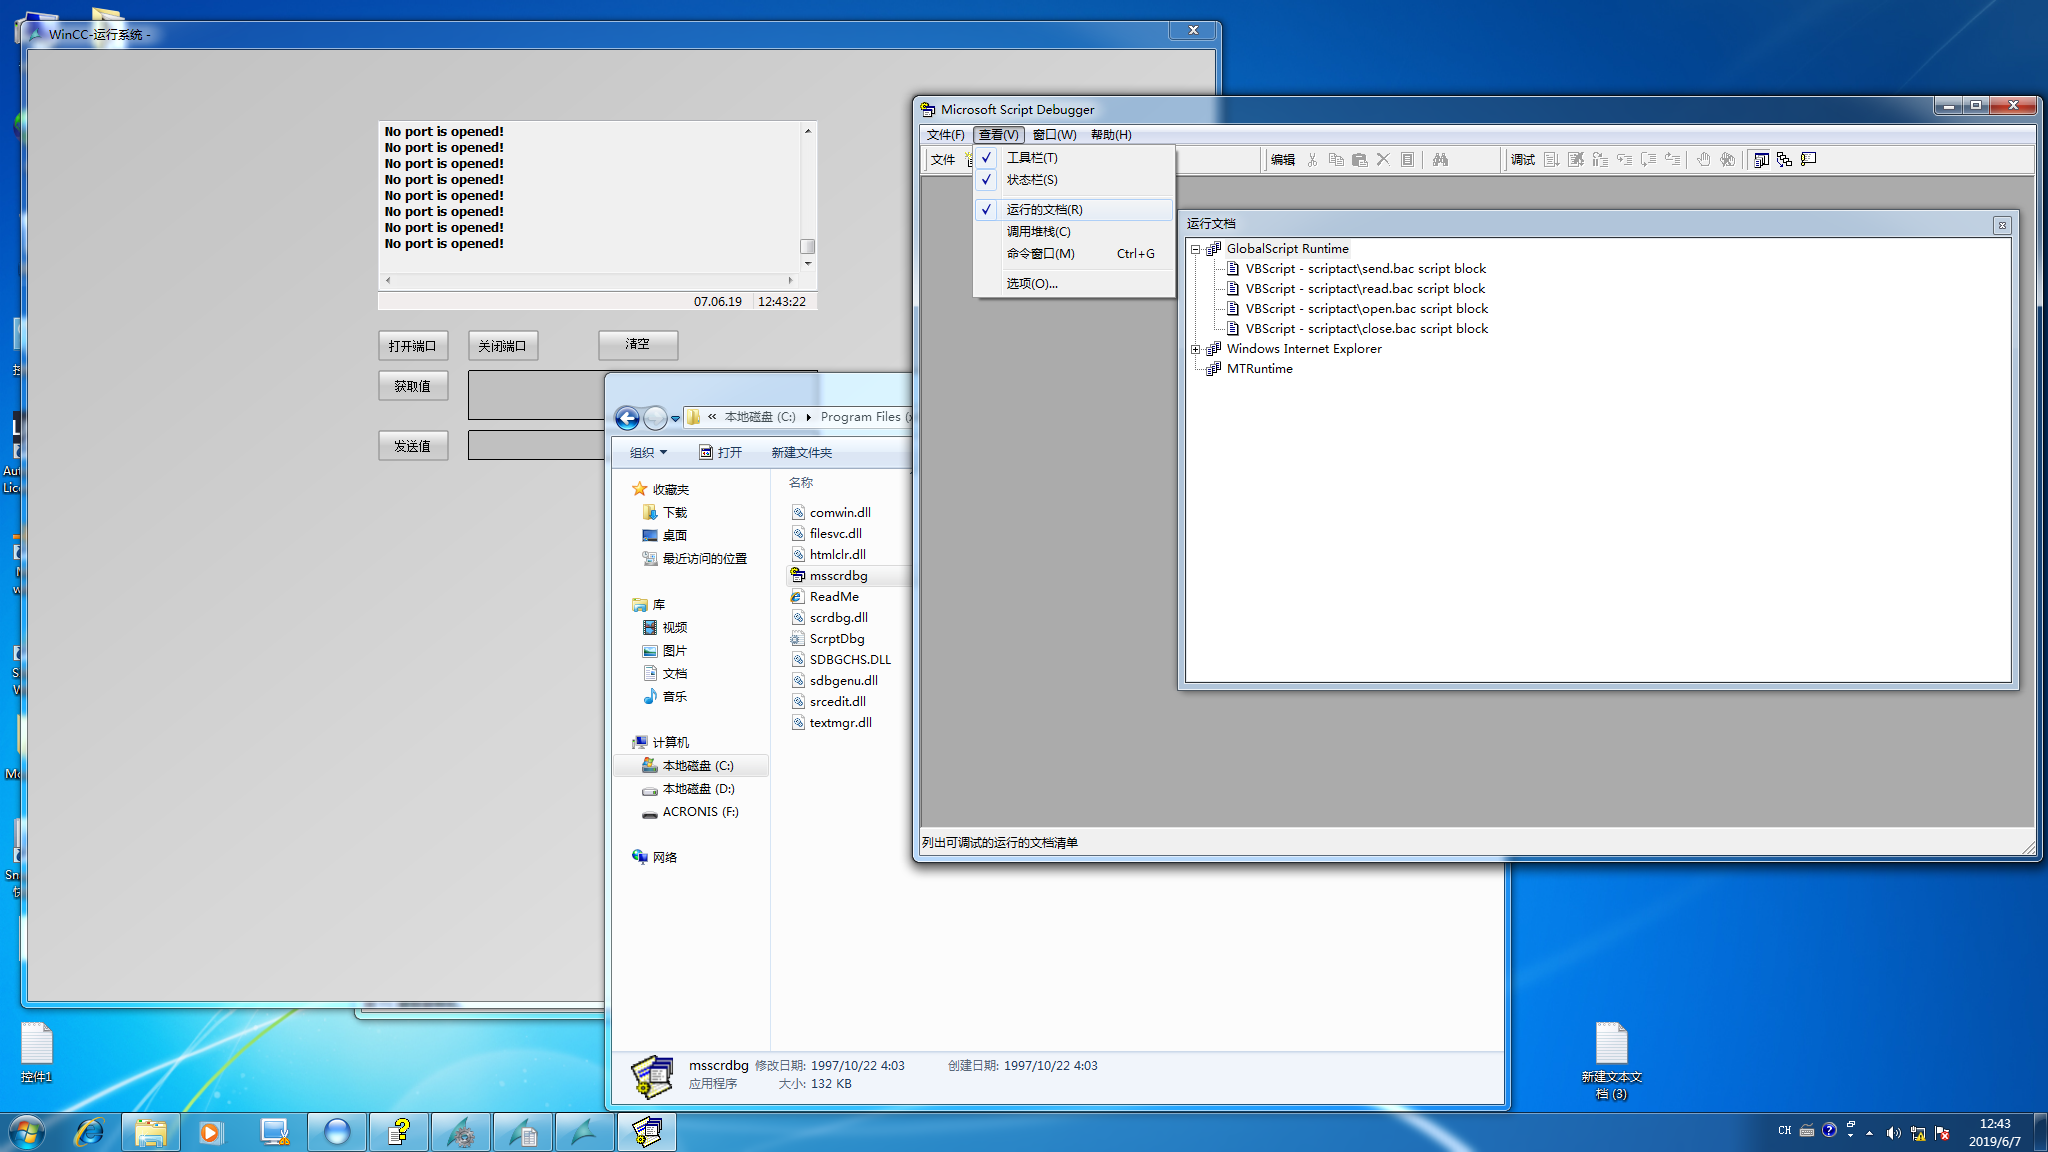
Task: Click the 打开端口 button
Action: pos(413,346)
